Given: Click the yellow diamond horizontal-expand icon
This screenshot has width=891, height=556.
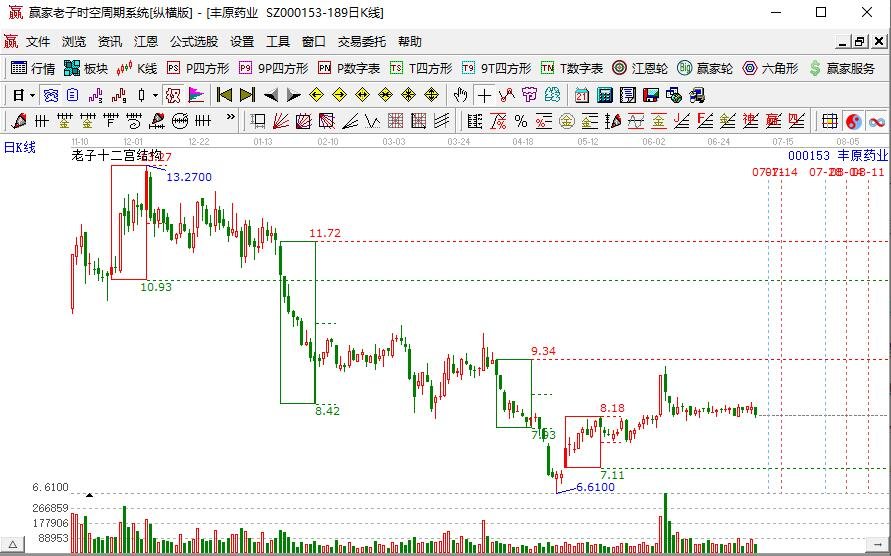Looking at the screenshot, I should [362, 95].
